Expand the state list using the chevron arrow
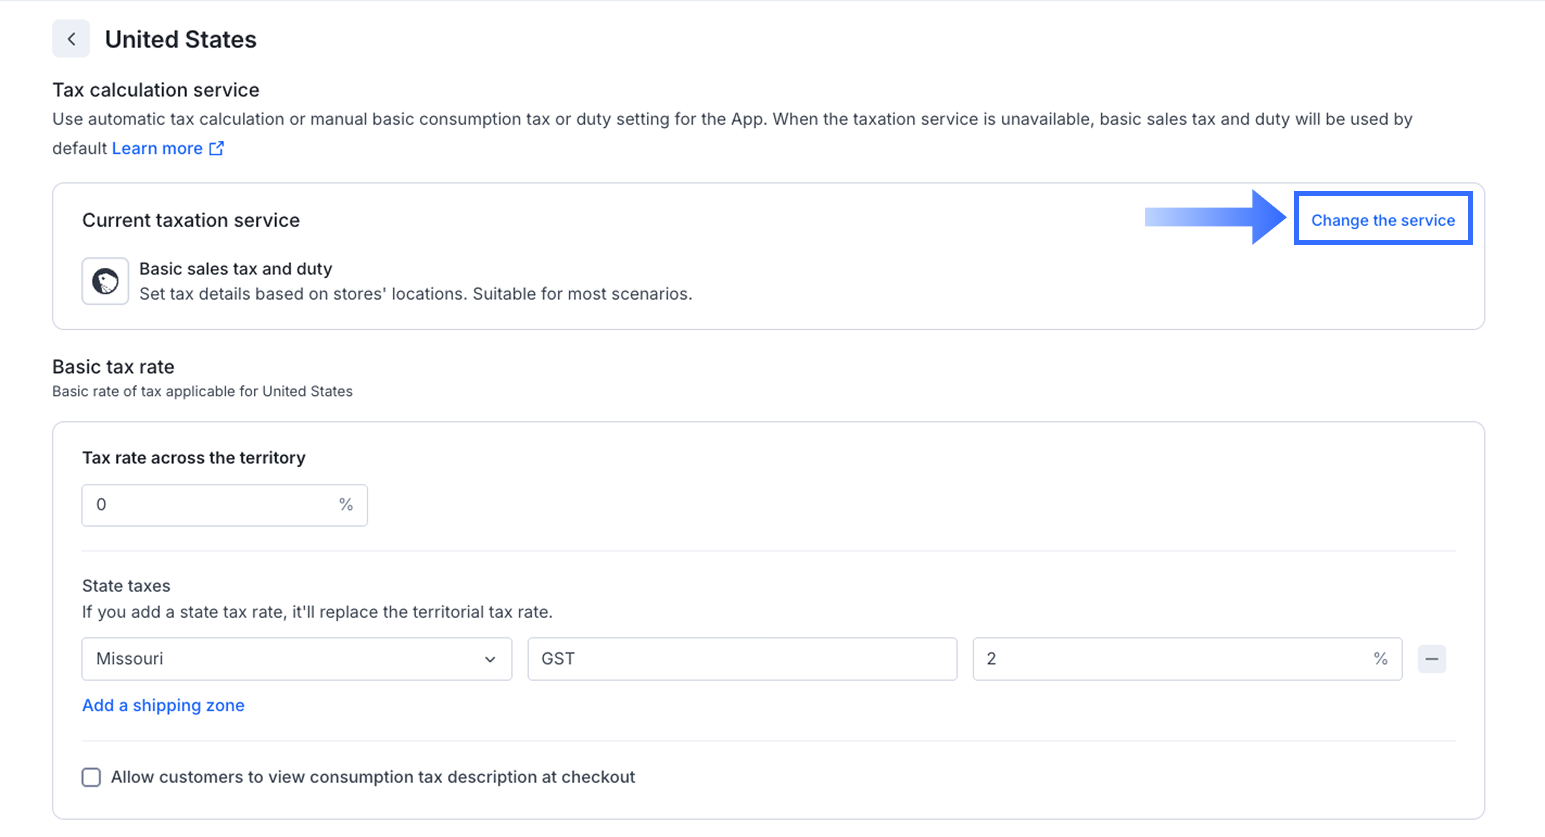The height and width of the screenshot is (837, 1545). pyautogui.click(x=490, y=659)
